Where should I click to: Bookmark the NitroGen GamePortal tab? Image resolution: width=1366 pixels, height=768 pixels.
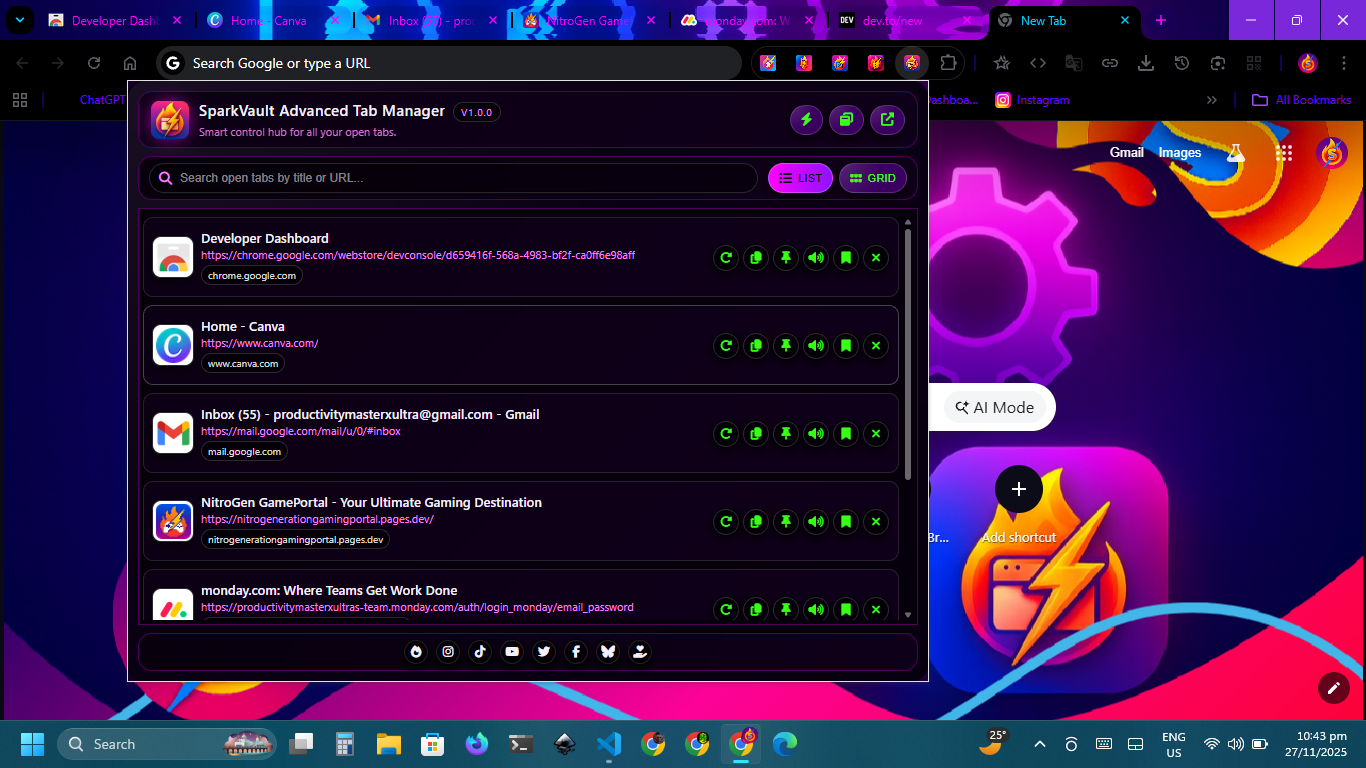[x=846, y=522]
